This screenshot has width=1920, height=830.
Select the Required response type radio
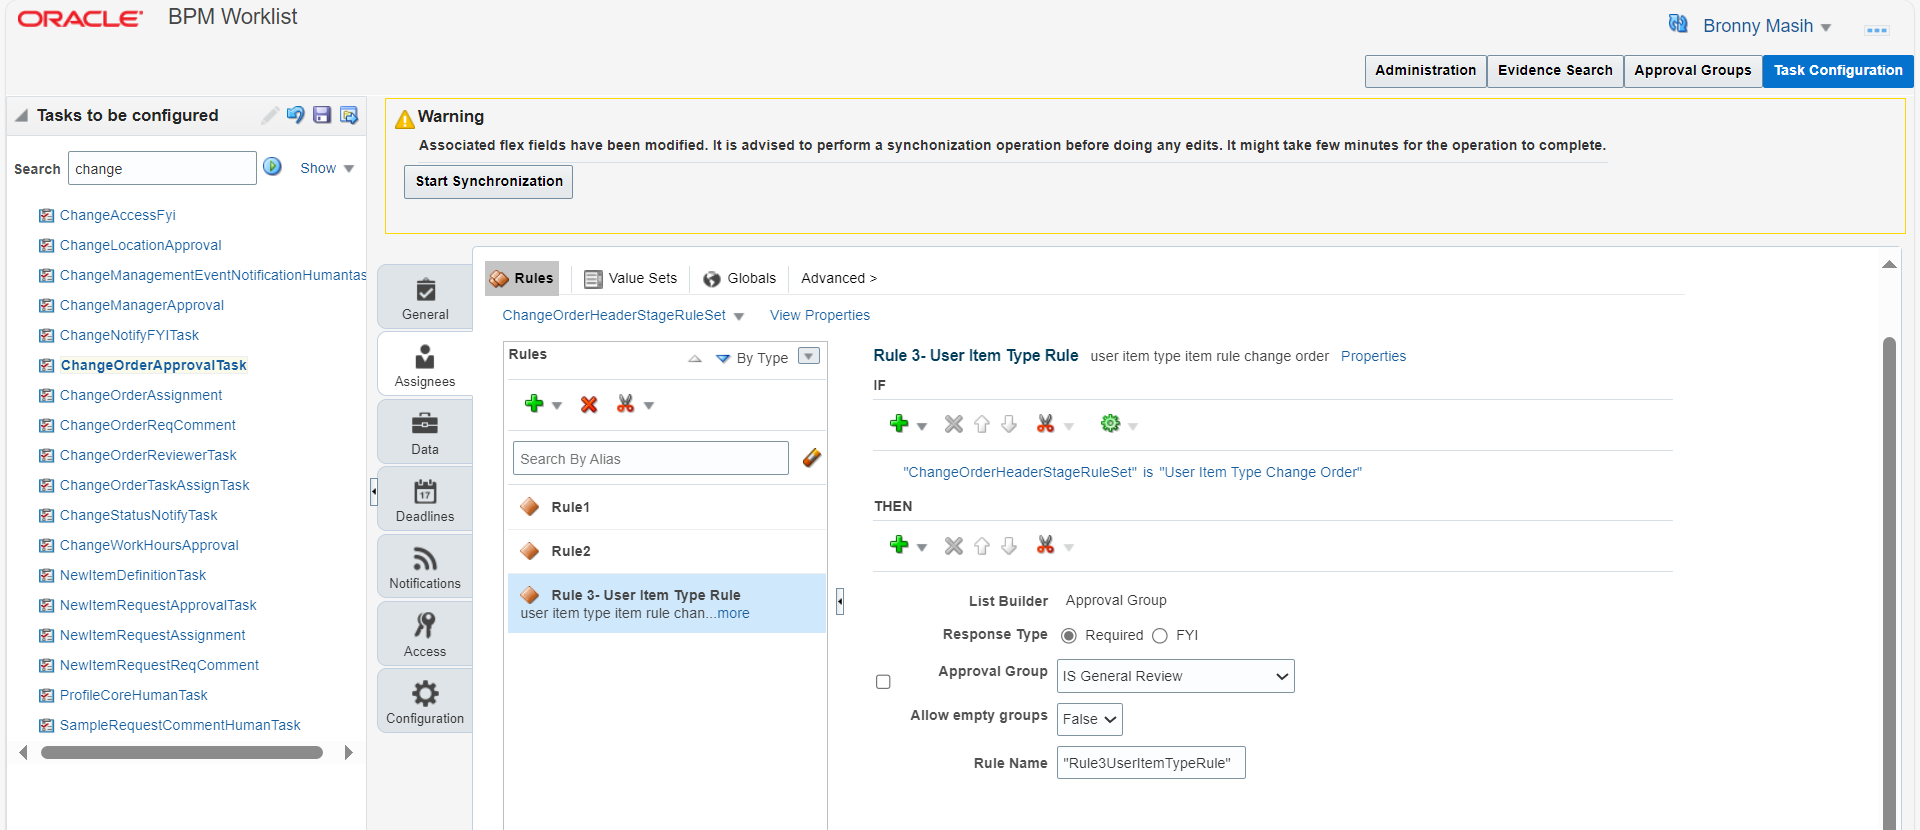[x=1069, y=636]
